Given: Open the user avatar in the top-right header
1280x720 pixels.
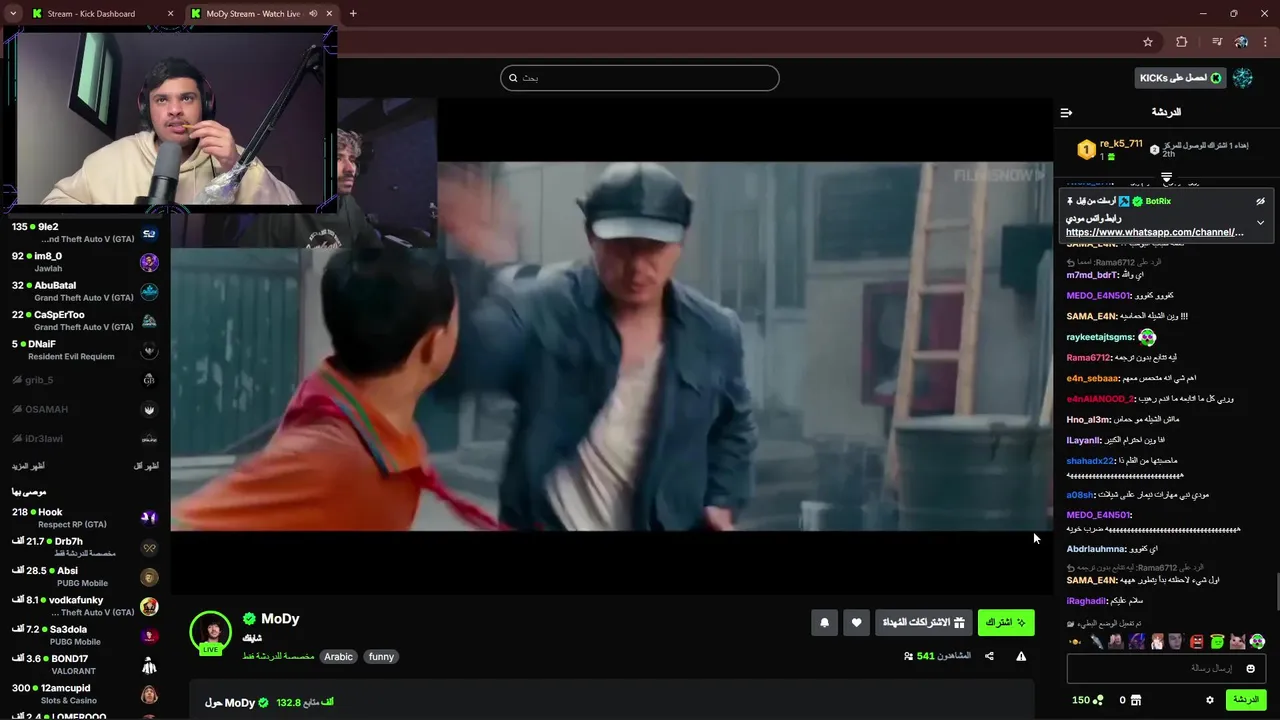Looking at the screenshot, I should [x=1243, y=77].
